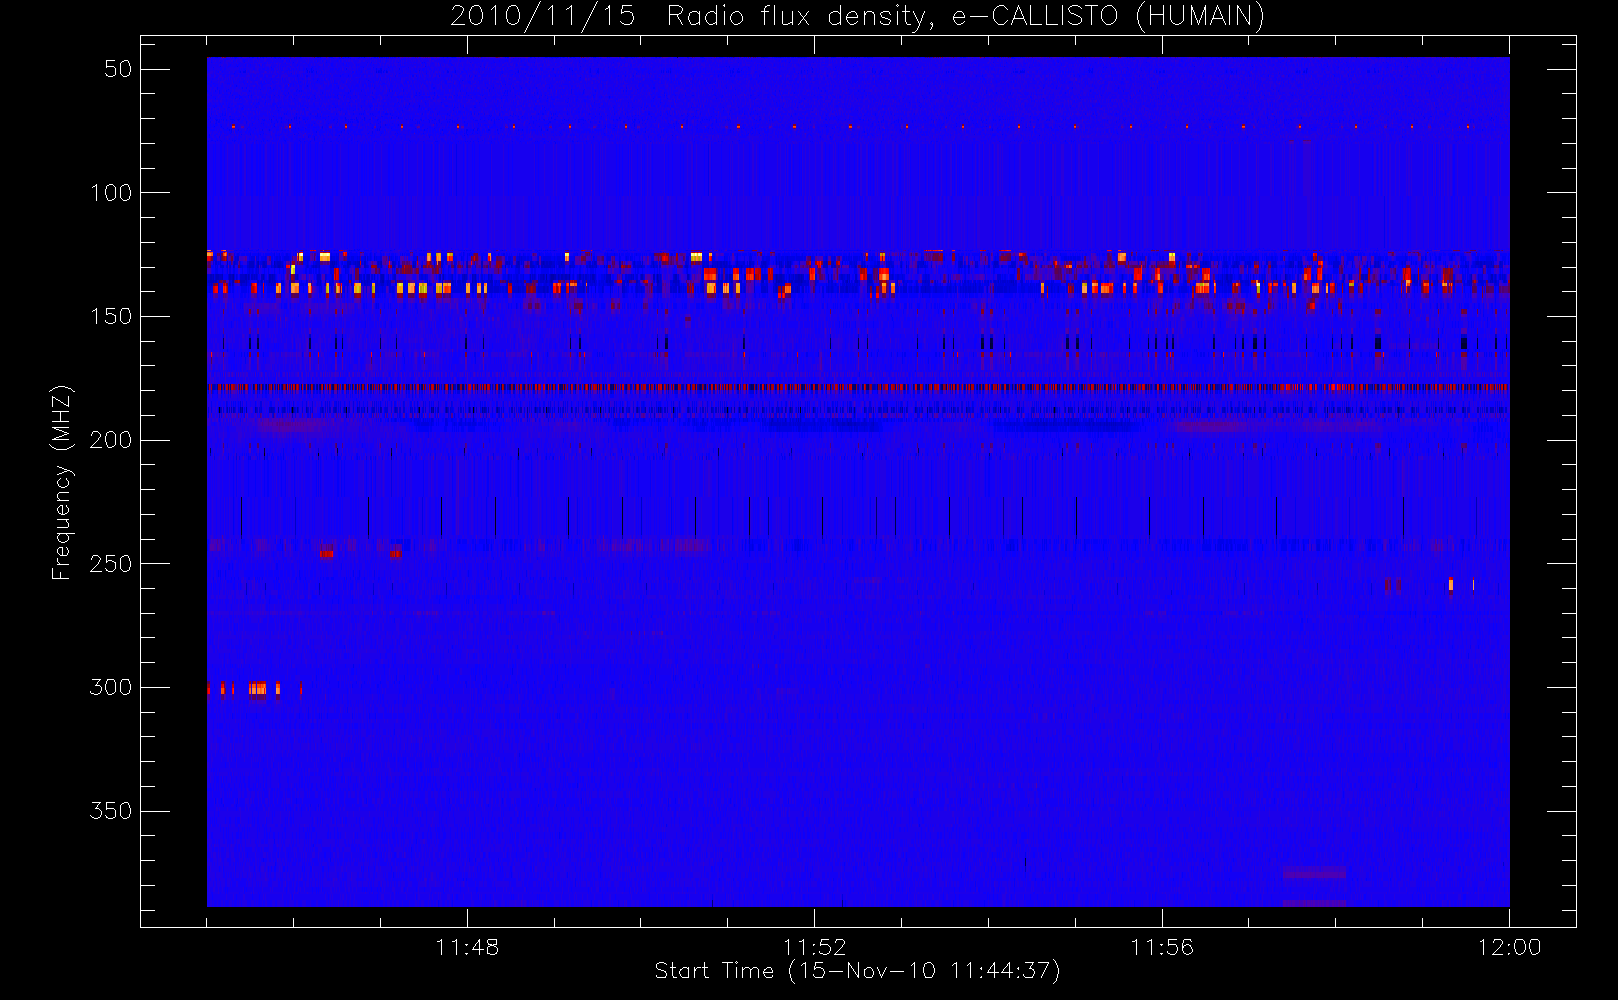Viewport: 1618px width, 1000px height.
Task: Click the 'Start Time (15-Nov-10 11:44:37)' axis label
Action: pos(857,971)
